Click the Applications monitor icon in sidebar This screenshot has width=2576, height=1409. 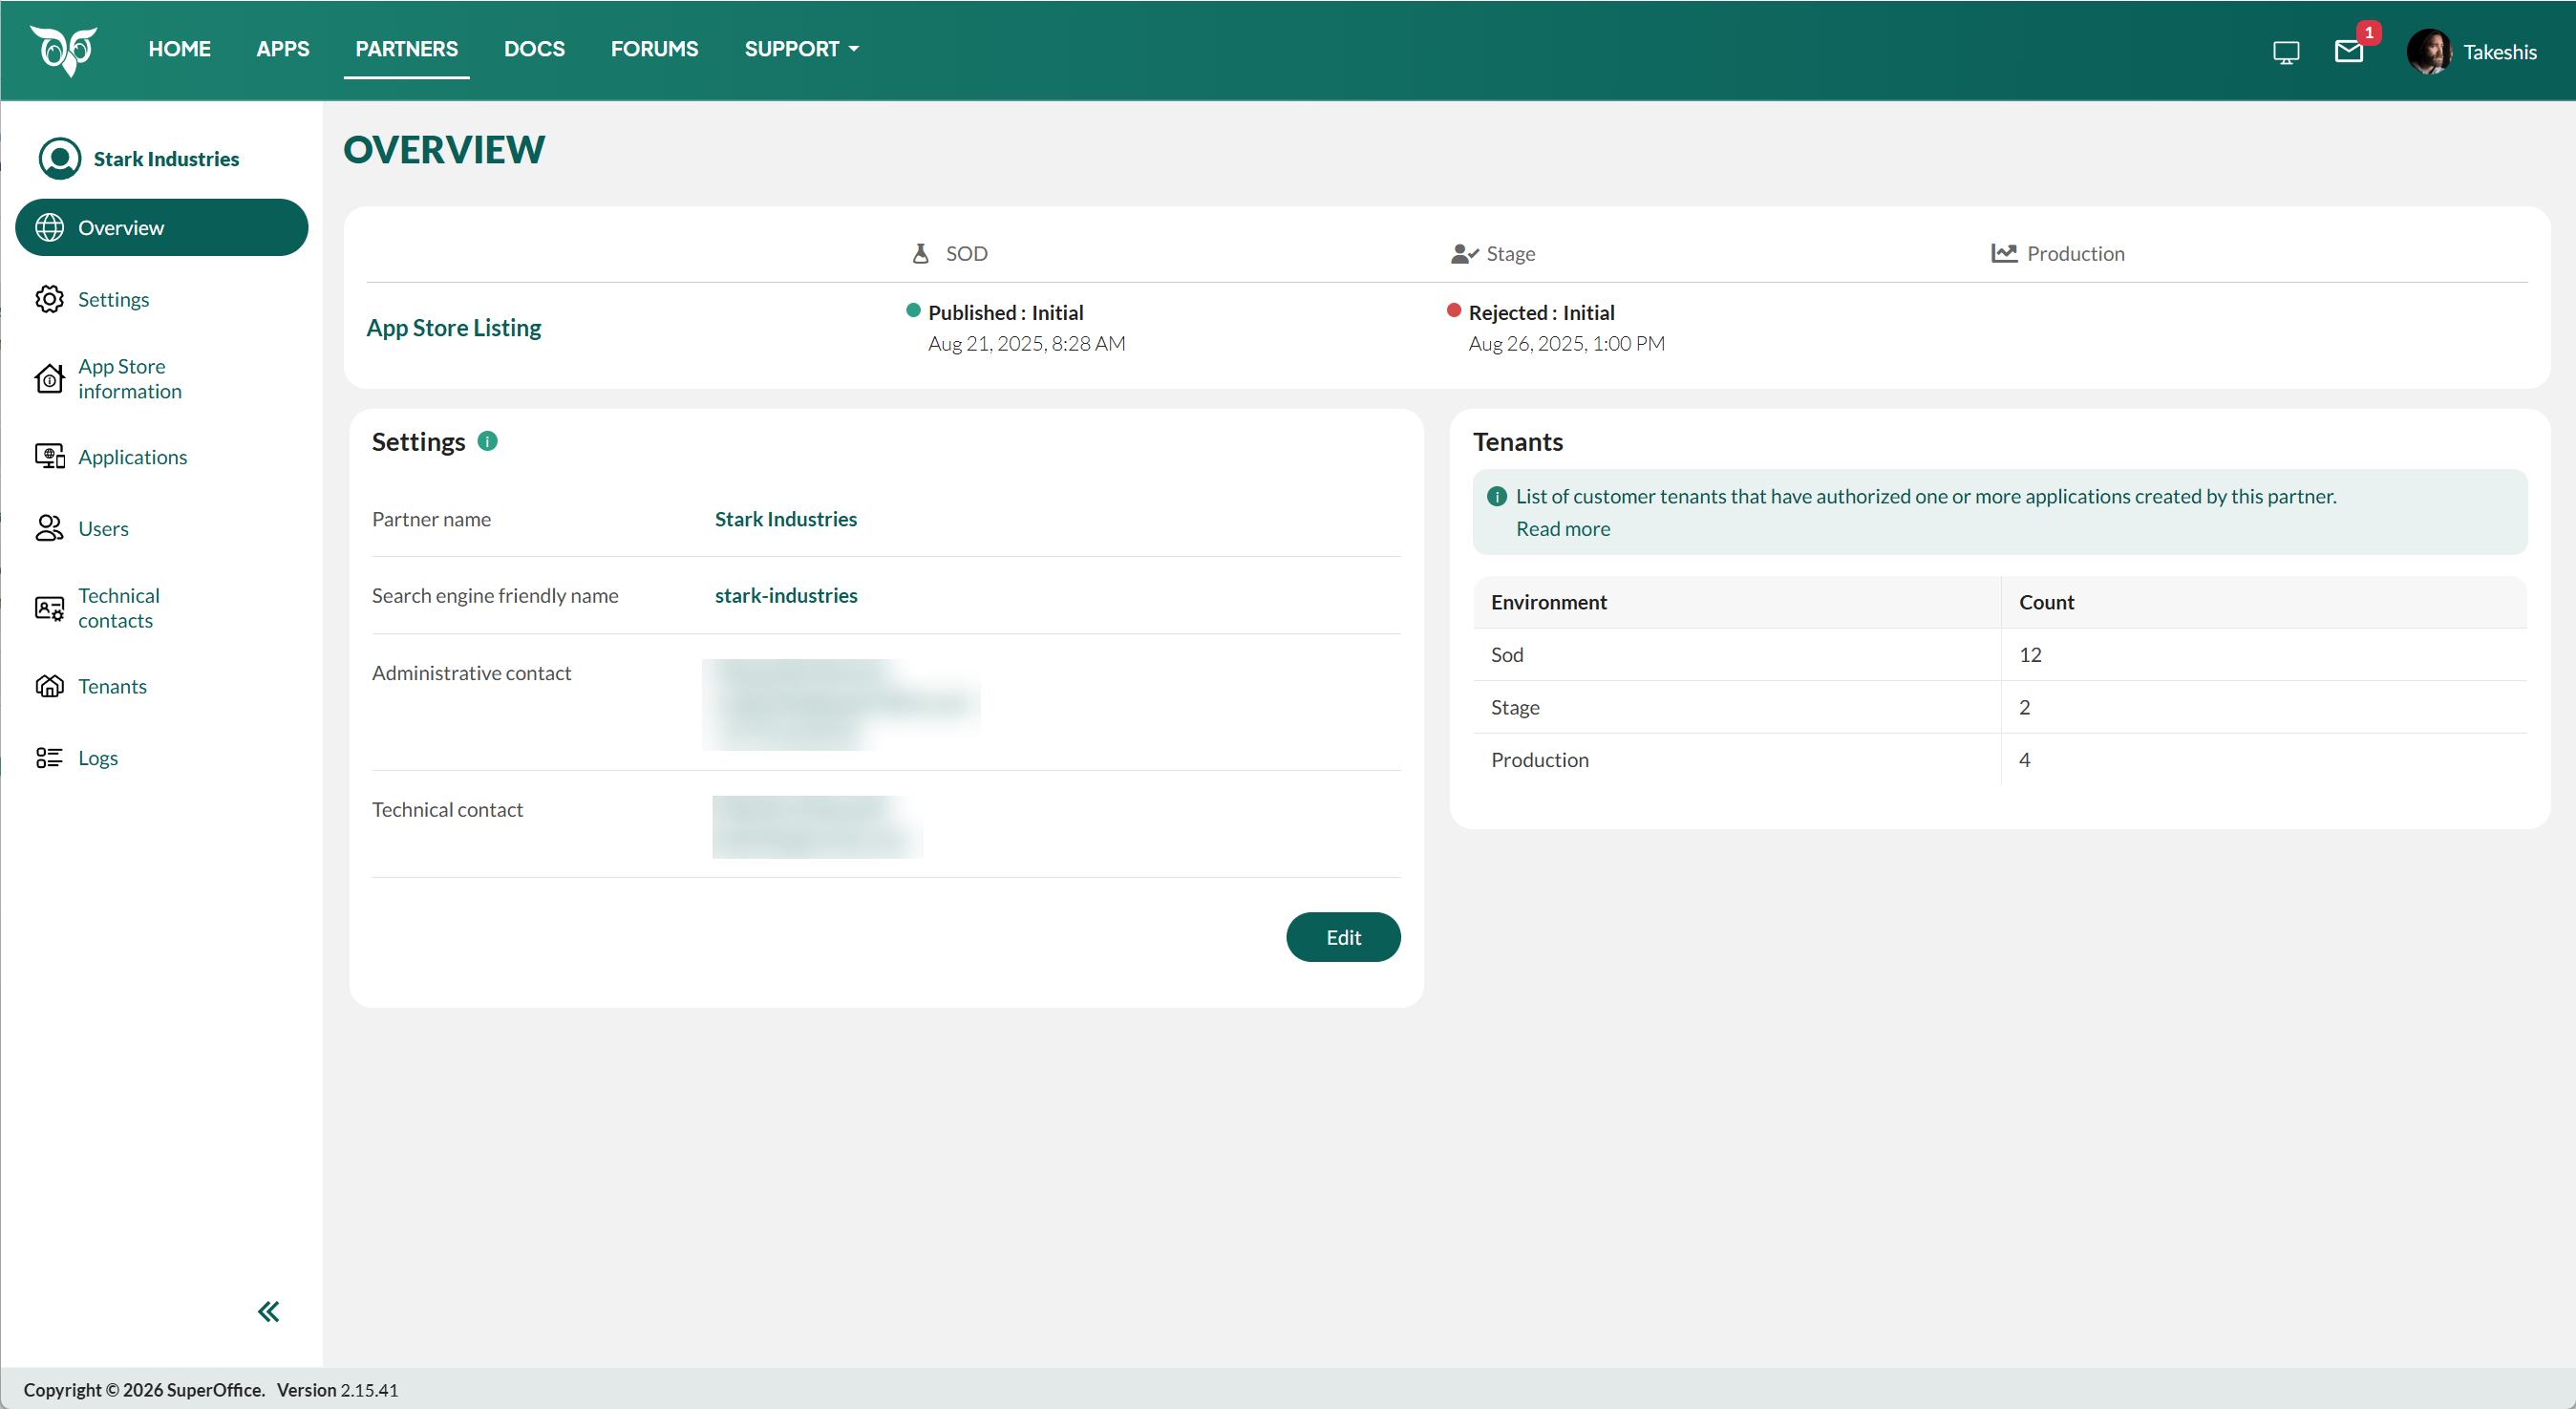49,457
